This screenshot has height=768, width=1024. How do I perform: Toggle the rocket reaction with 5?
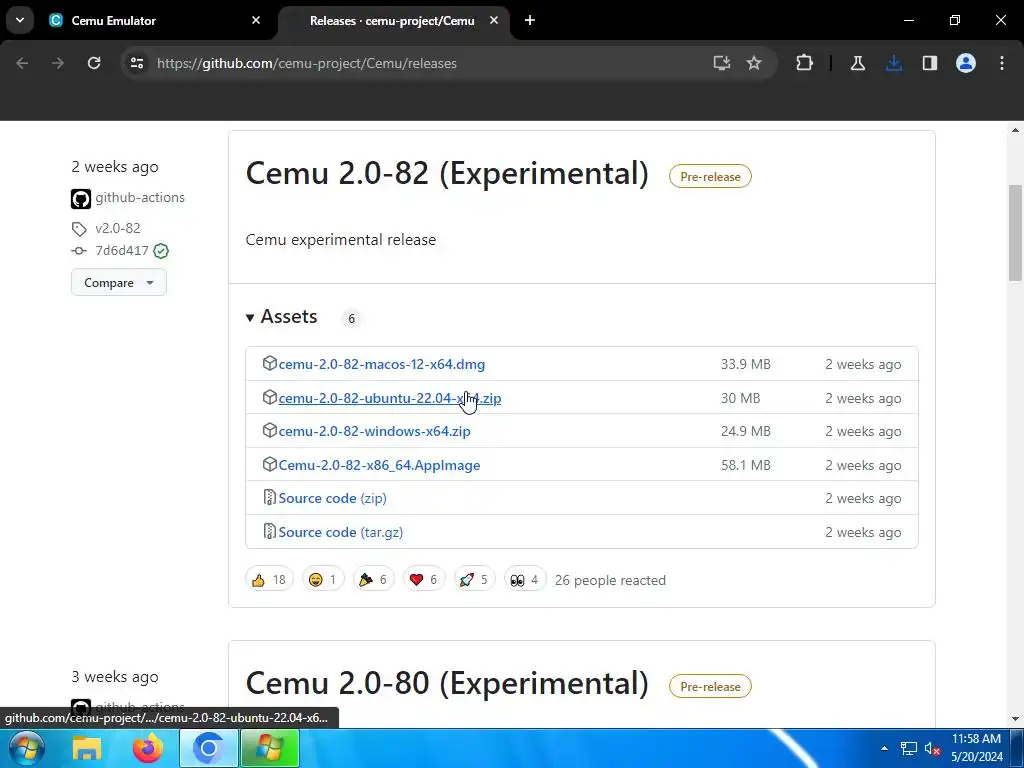474,580
